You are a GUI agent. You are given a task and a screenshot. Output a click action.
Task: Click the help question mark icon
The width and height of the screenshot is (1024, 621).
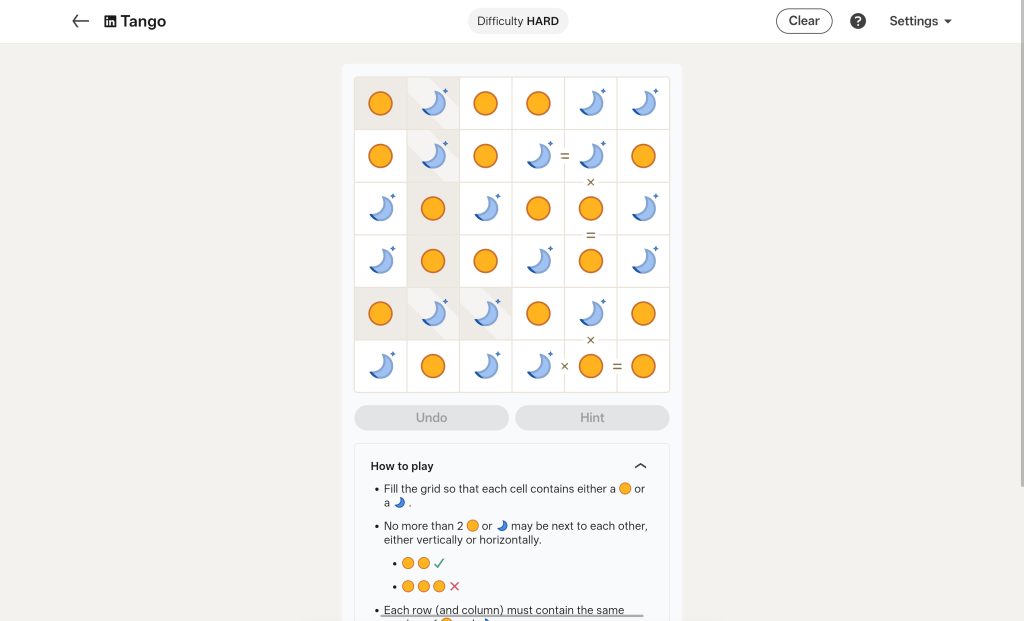pyautogui.click(x=857, y=20)
